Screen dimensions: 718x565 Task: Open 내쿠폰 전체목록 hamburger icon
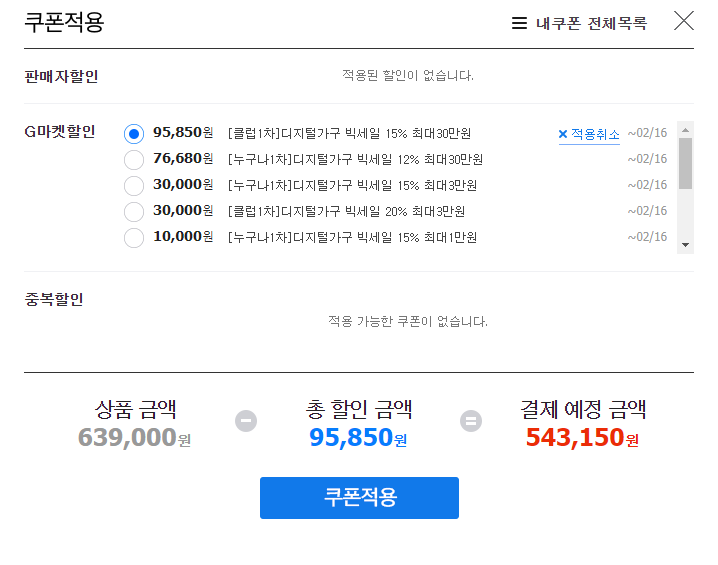pyautogui.click(x=519, y=23)
